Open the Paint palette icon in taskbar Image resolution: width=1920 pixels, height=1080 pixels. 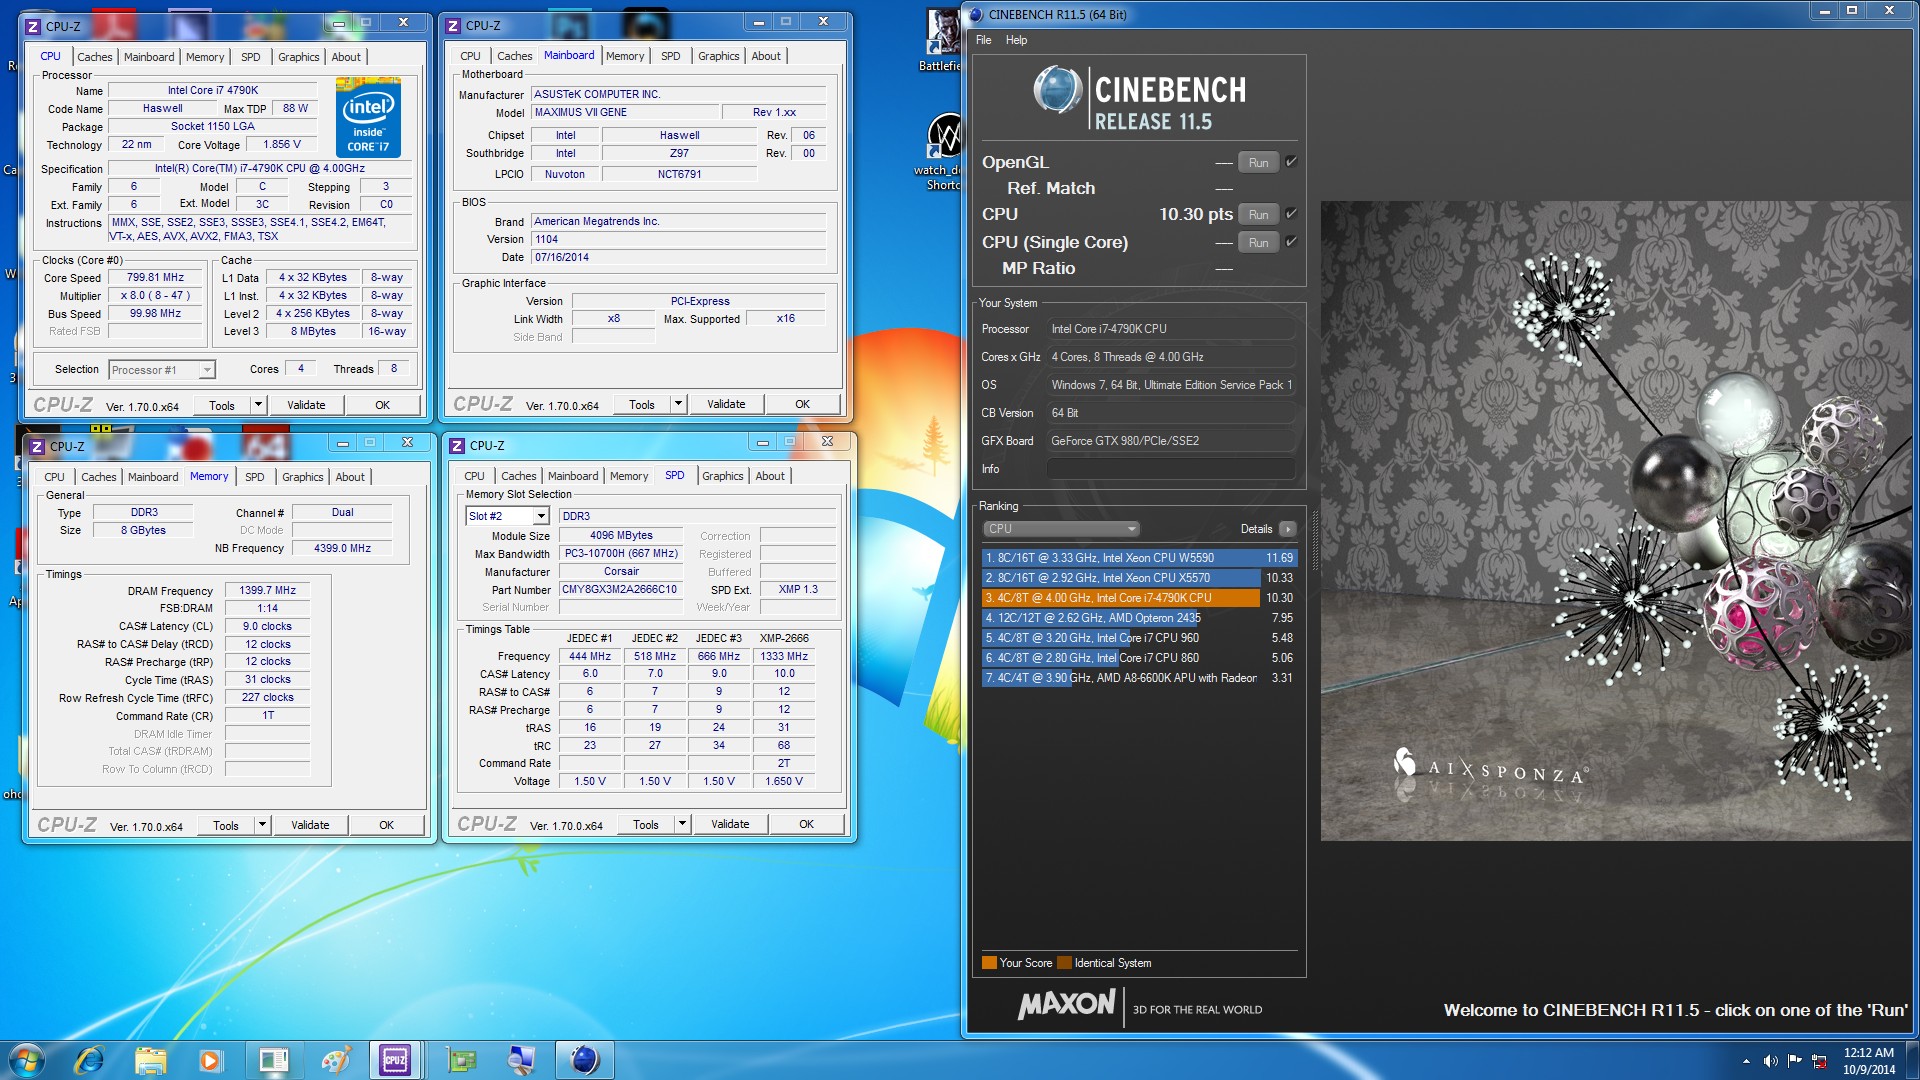tap(335, 1060)
